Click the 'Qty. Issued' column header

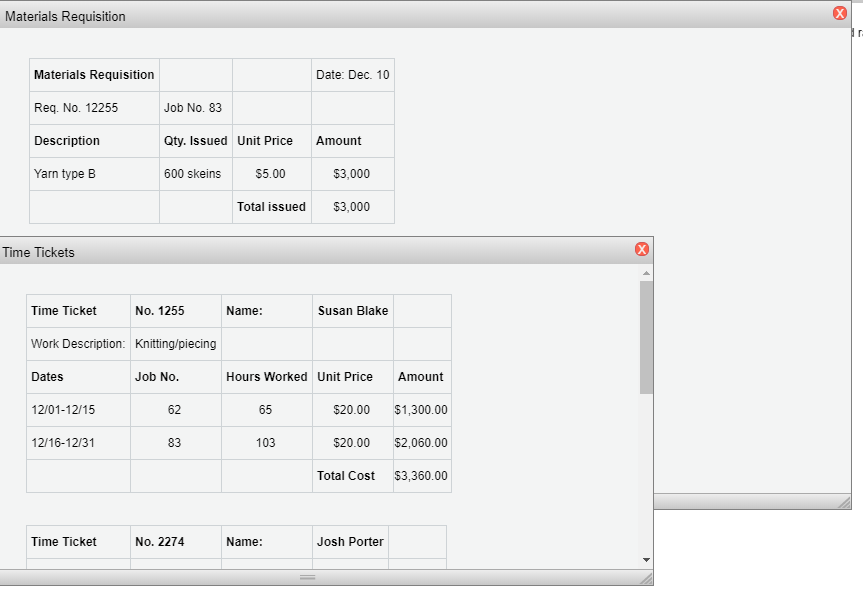[x=196, y=141]
